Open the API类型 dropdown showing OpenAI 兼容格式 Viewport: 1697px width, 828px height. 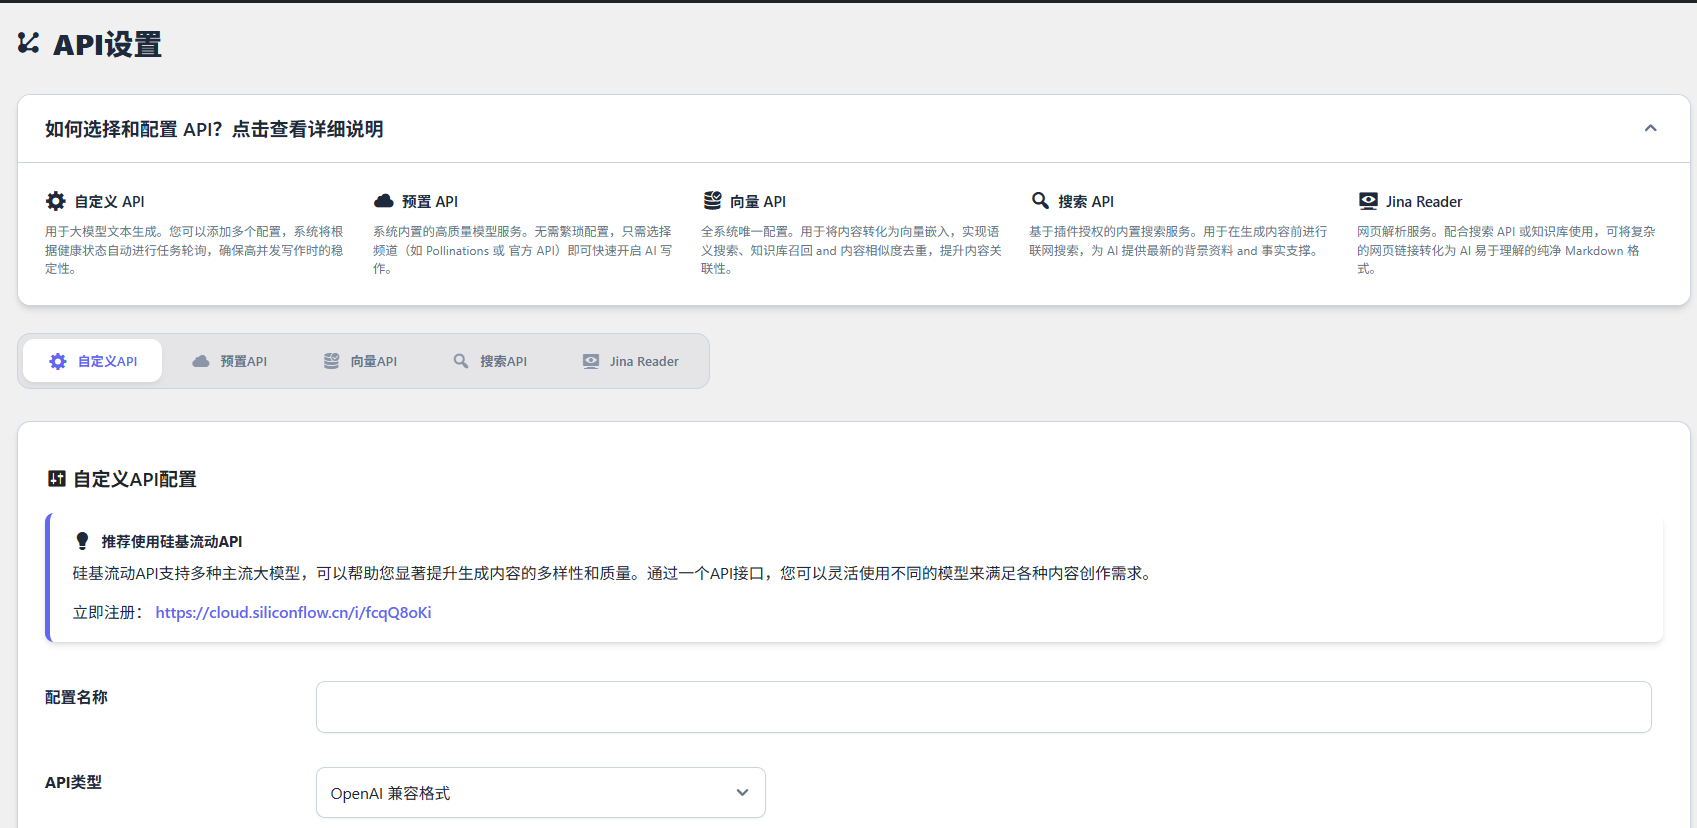[540, 793]
